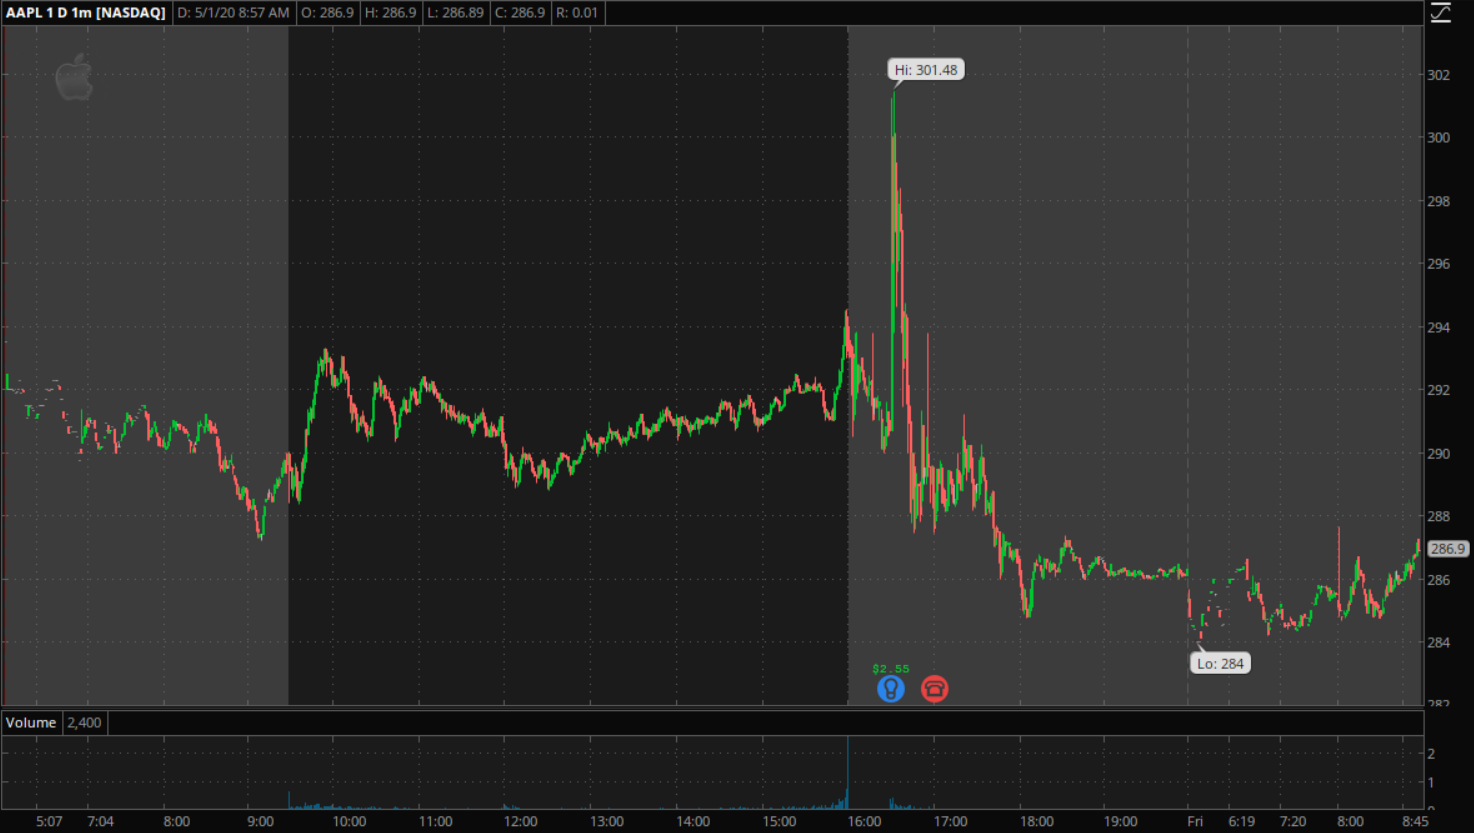Click the 'Fri' date marker on time axis
This screenshot has width=1474, height=833.
tap(1194, 822)
